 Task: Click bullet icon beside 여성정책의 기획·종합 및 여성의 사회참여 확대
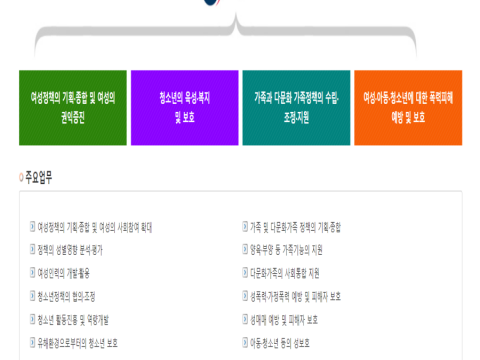point(32,227)
